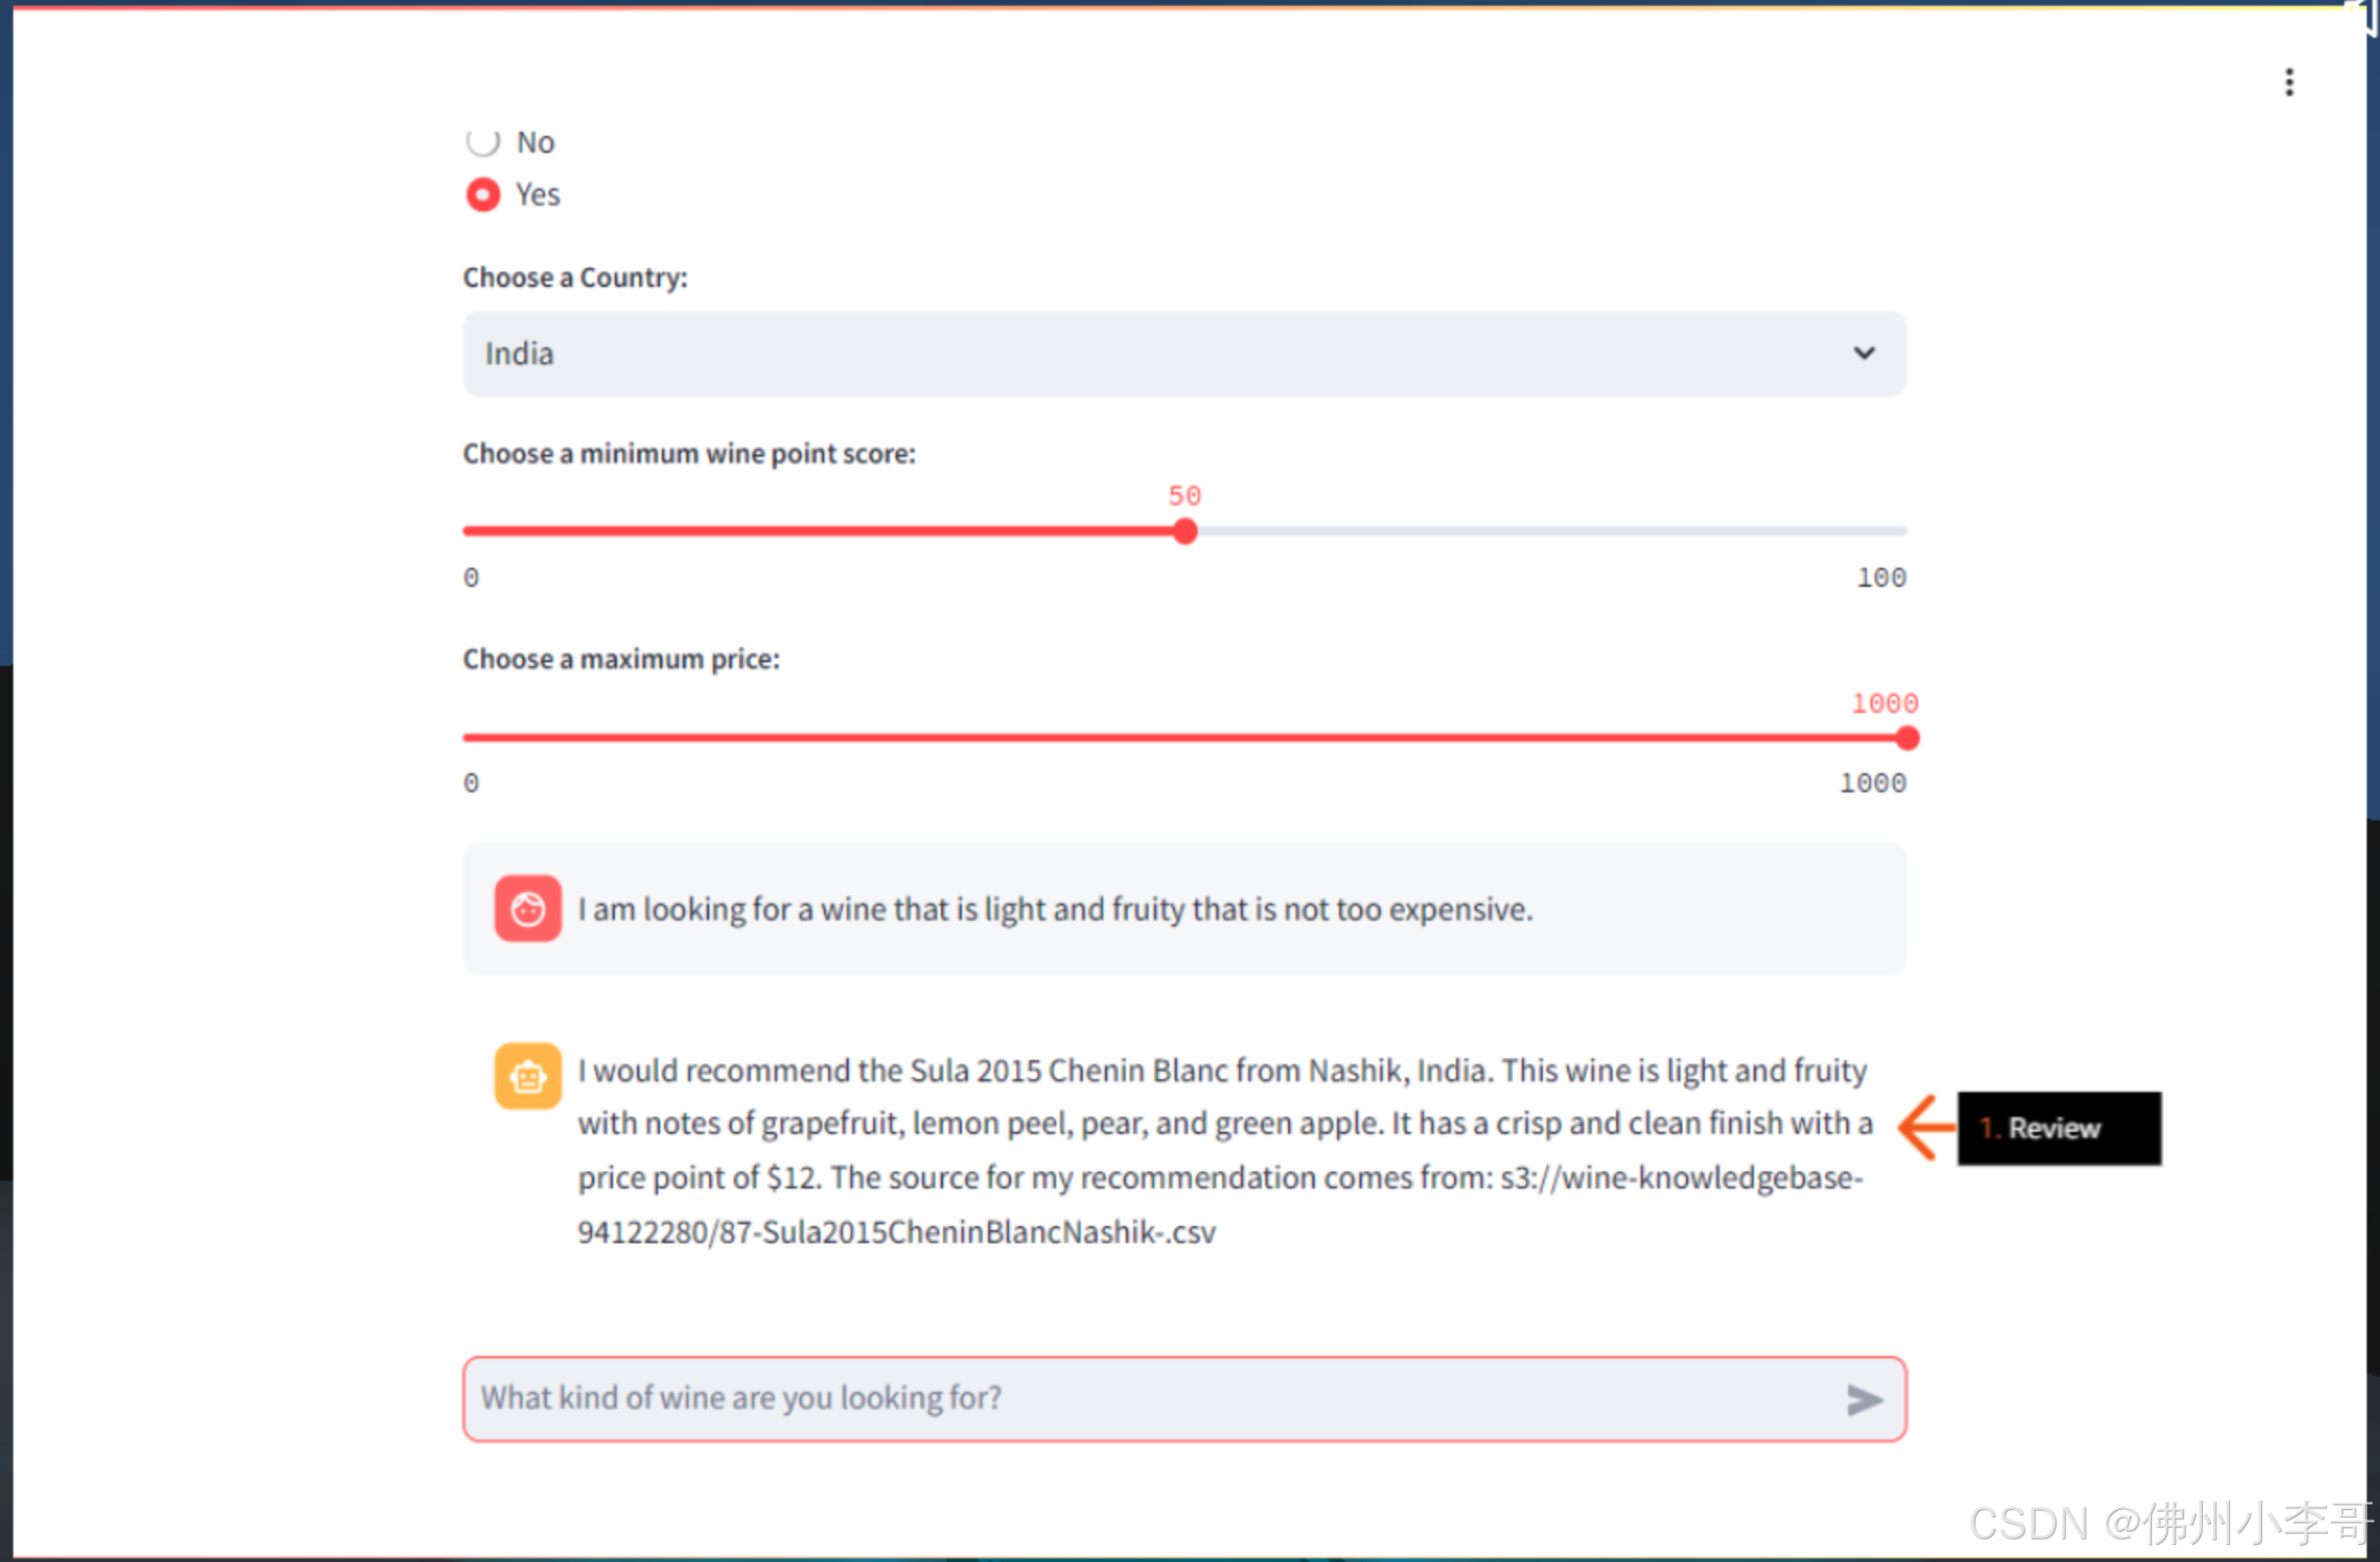Click the Sula 2015 Chenin Blanc recommendation text
This screenshot has height=1562, width=2380.
click(x=1225, y=1150)
